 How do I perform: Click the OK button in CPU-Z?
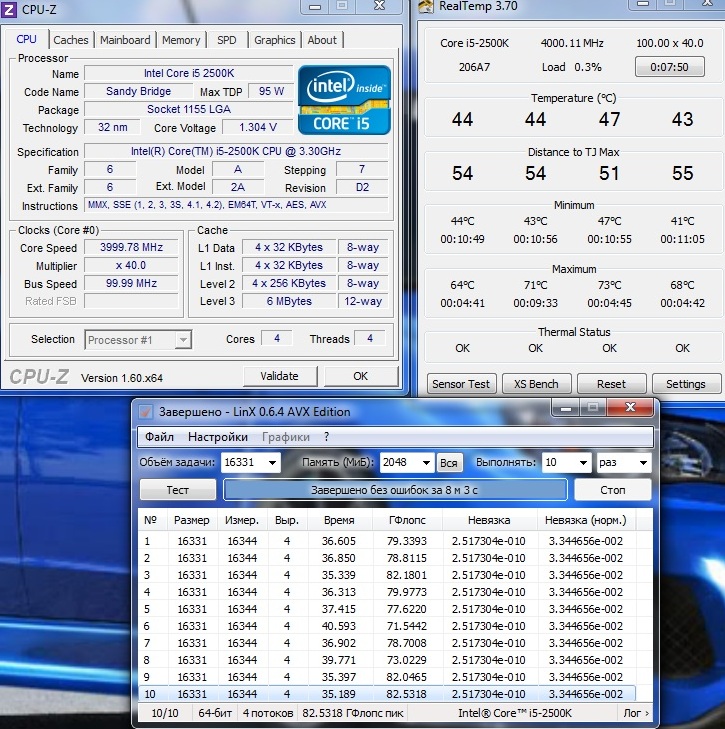[x=360, y=376]
